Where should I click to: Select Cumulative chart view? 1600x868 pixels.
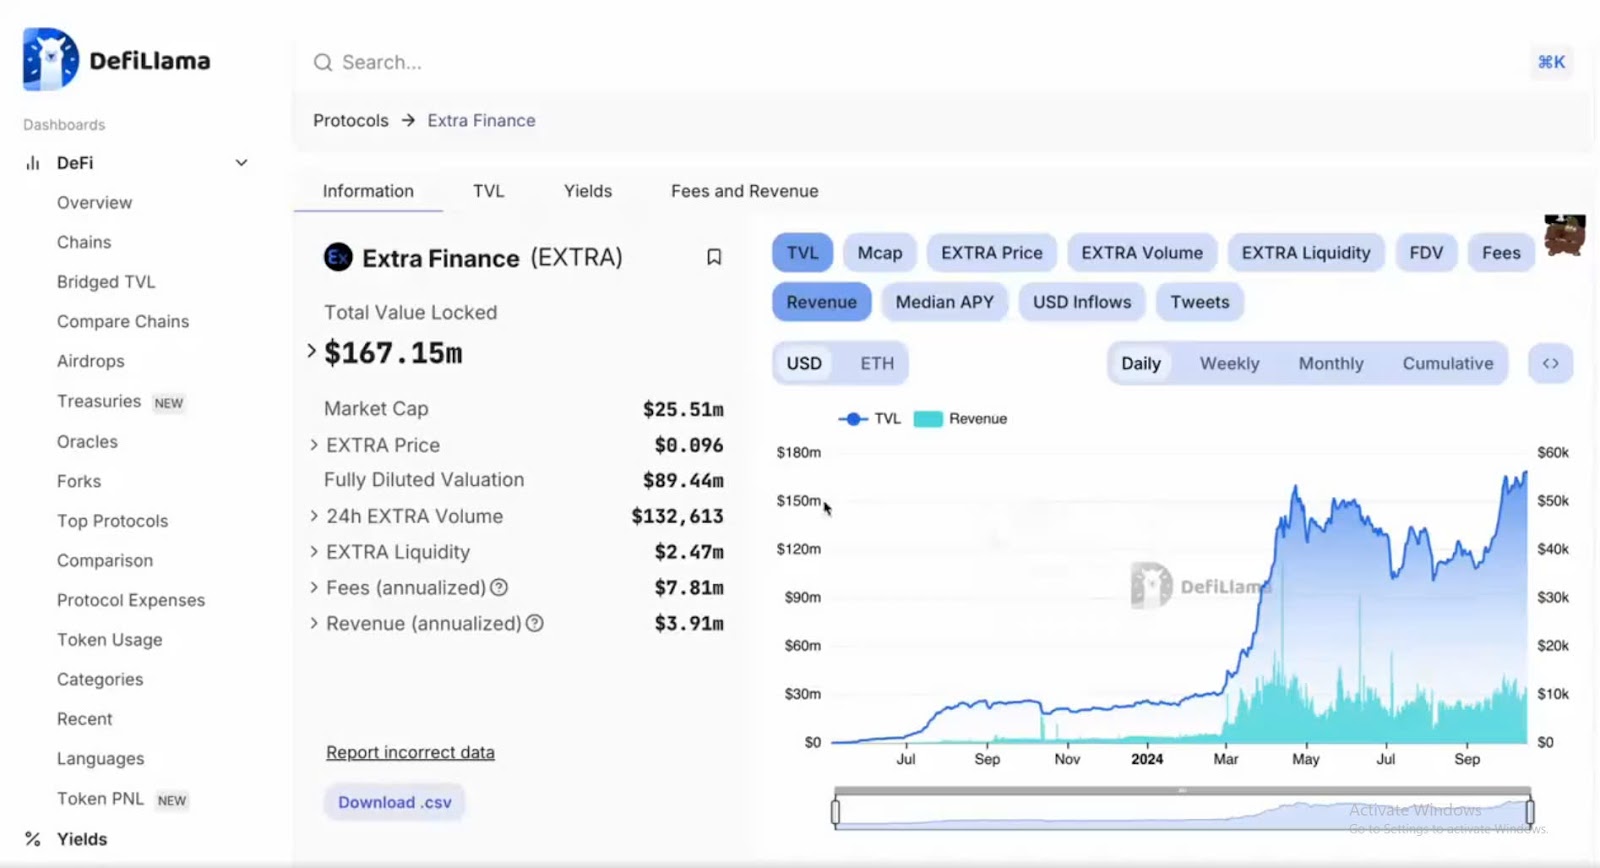(x=1448, y=363)
